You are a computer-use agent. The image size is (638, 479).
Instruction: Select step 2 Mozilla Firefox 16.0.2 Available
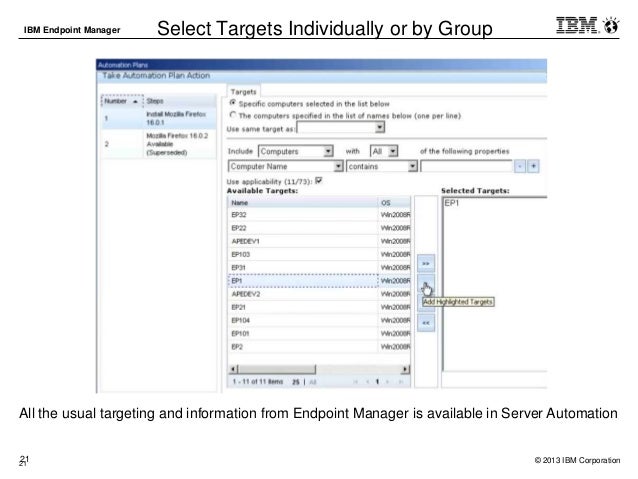point(159,144)
